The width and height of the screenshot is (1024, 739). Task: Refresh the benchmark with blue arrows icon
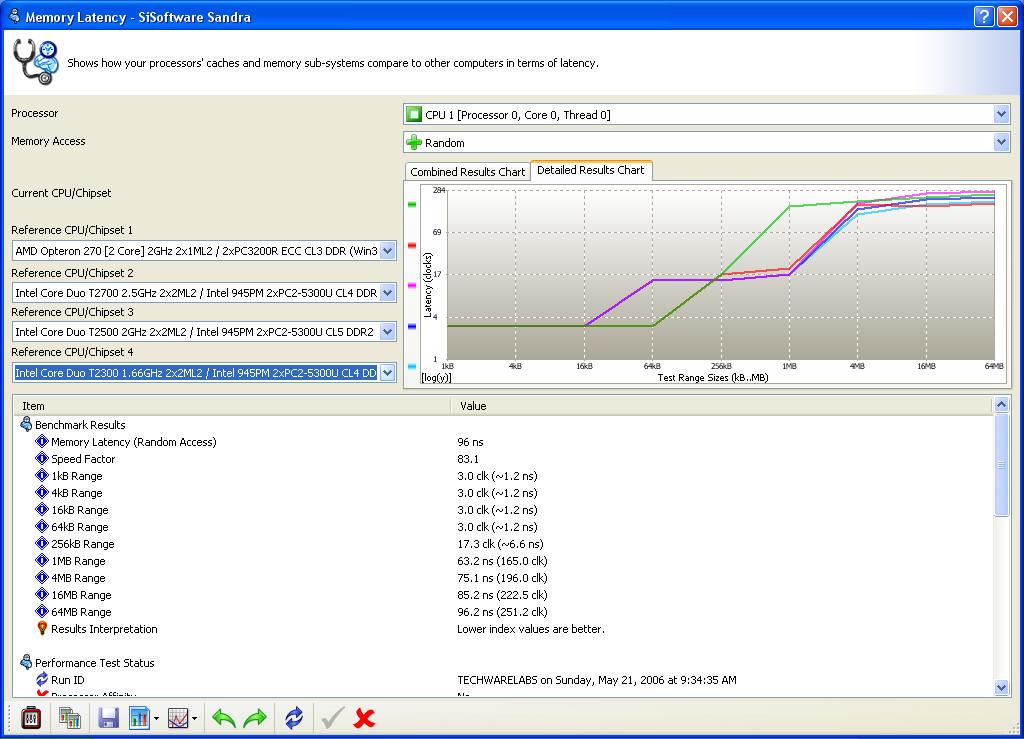[x=294, y=718]
